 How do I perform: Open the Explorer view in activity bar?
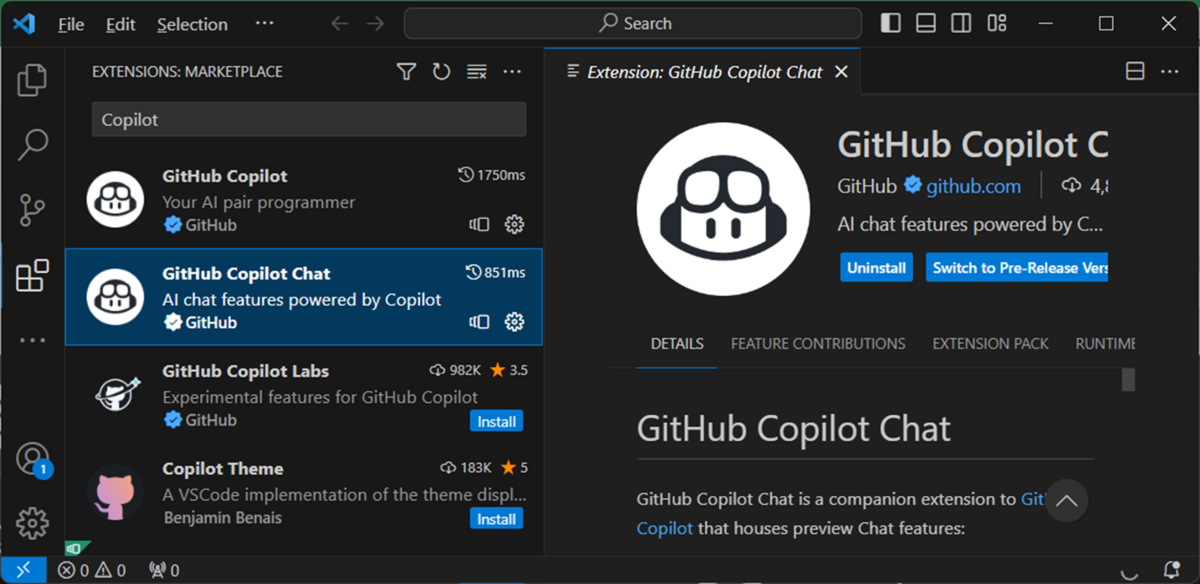pyautogui.click(x=32, y=80)
